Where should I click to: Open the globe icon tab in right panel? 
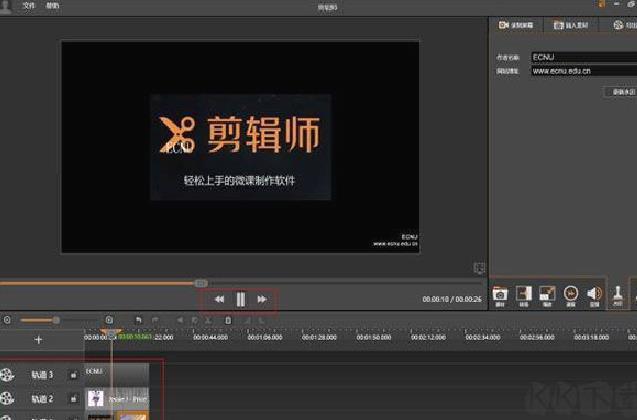coord(625,25)
